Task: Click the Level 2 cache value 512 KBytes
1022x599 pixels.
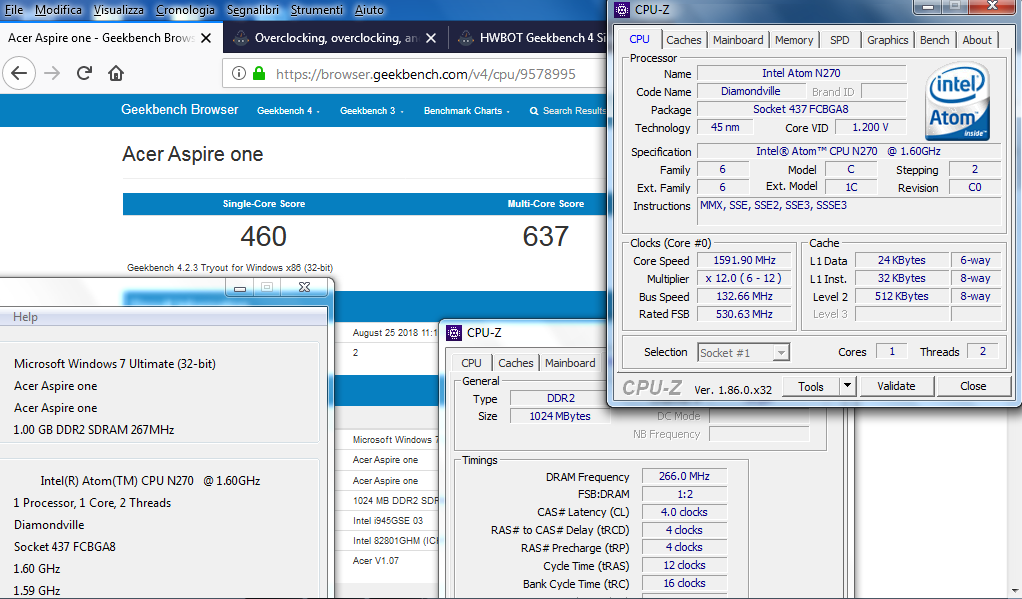Action: point(901,296)
